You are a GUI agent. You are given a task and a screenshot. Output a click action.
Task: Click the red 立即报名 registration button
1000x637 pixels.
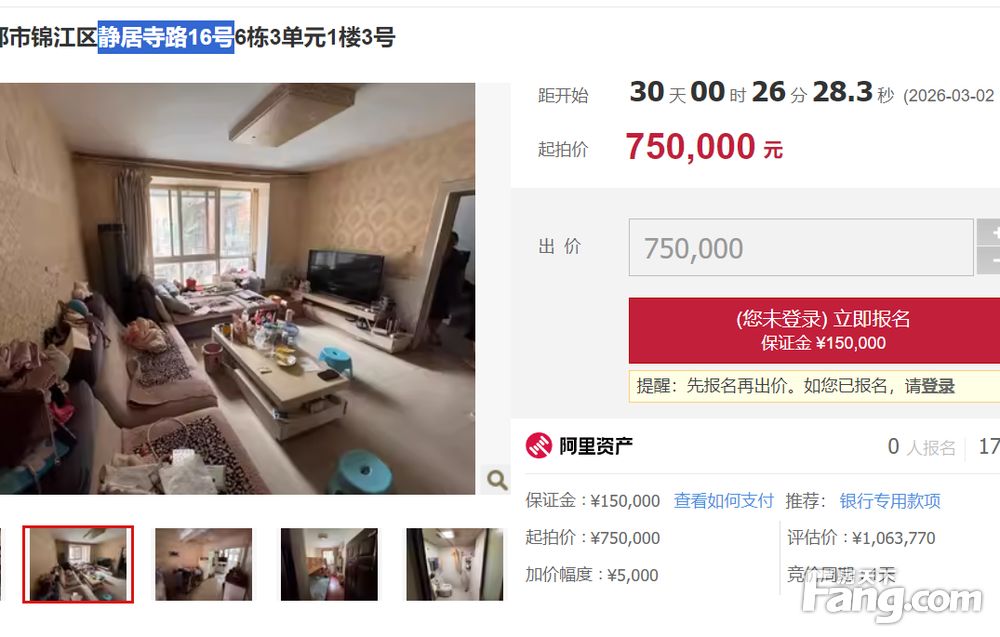(x=814, y=330)
